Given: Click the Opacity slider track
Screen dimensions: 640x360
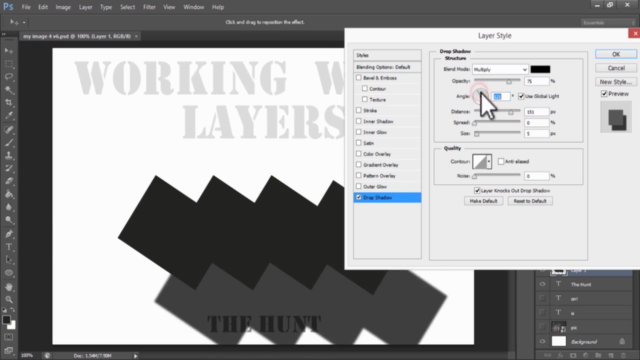Looking at the screenshot, I should tap(497, 80).
